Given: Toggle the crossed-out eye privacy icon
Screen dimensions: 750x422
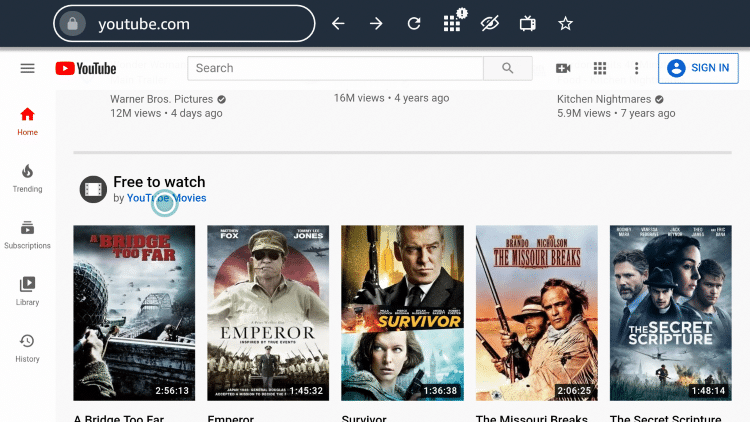Looking at the screenshot, I should 489,23.
